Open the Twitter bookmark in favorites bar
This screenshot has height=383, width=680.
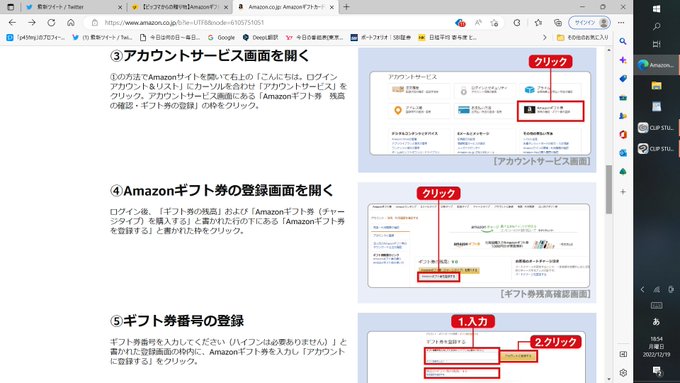click(102, 38)
